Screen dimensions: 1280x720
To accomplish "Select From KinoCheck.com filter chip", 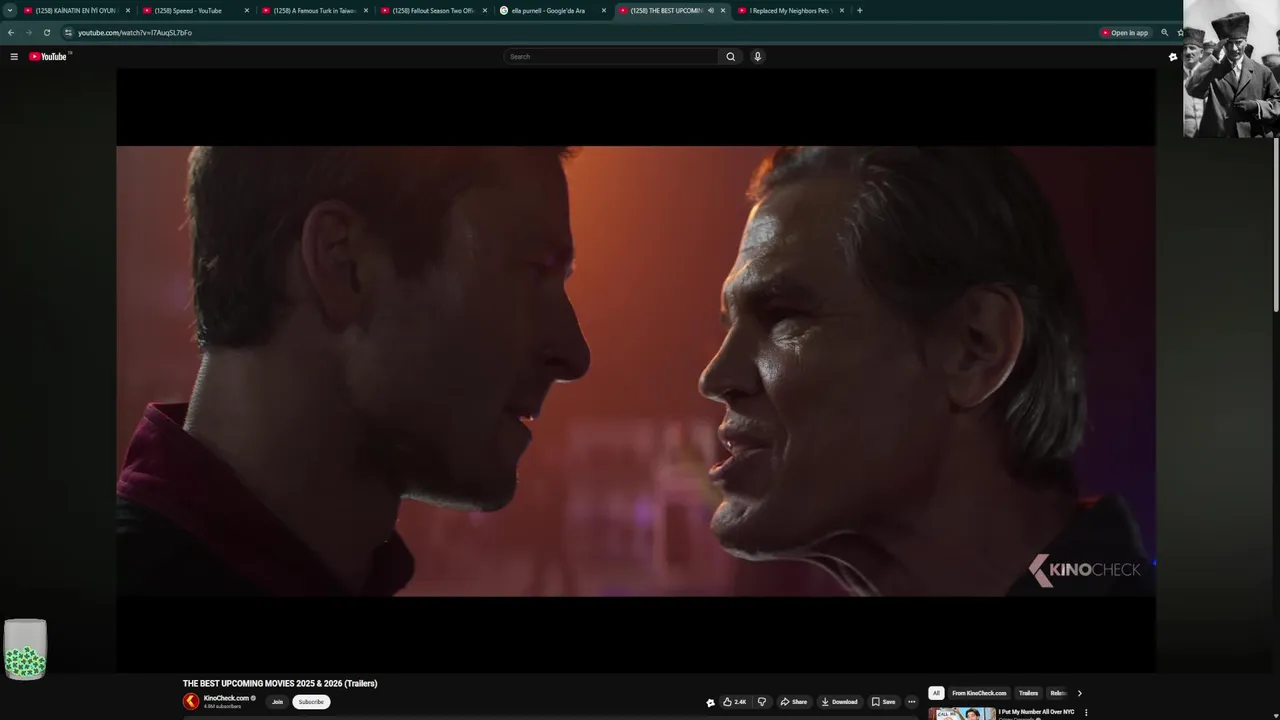I will pyautogui.click(x=979, y=693).
